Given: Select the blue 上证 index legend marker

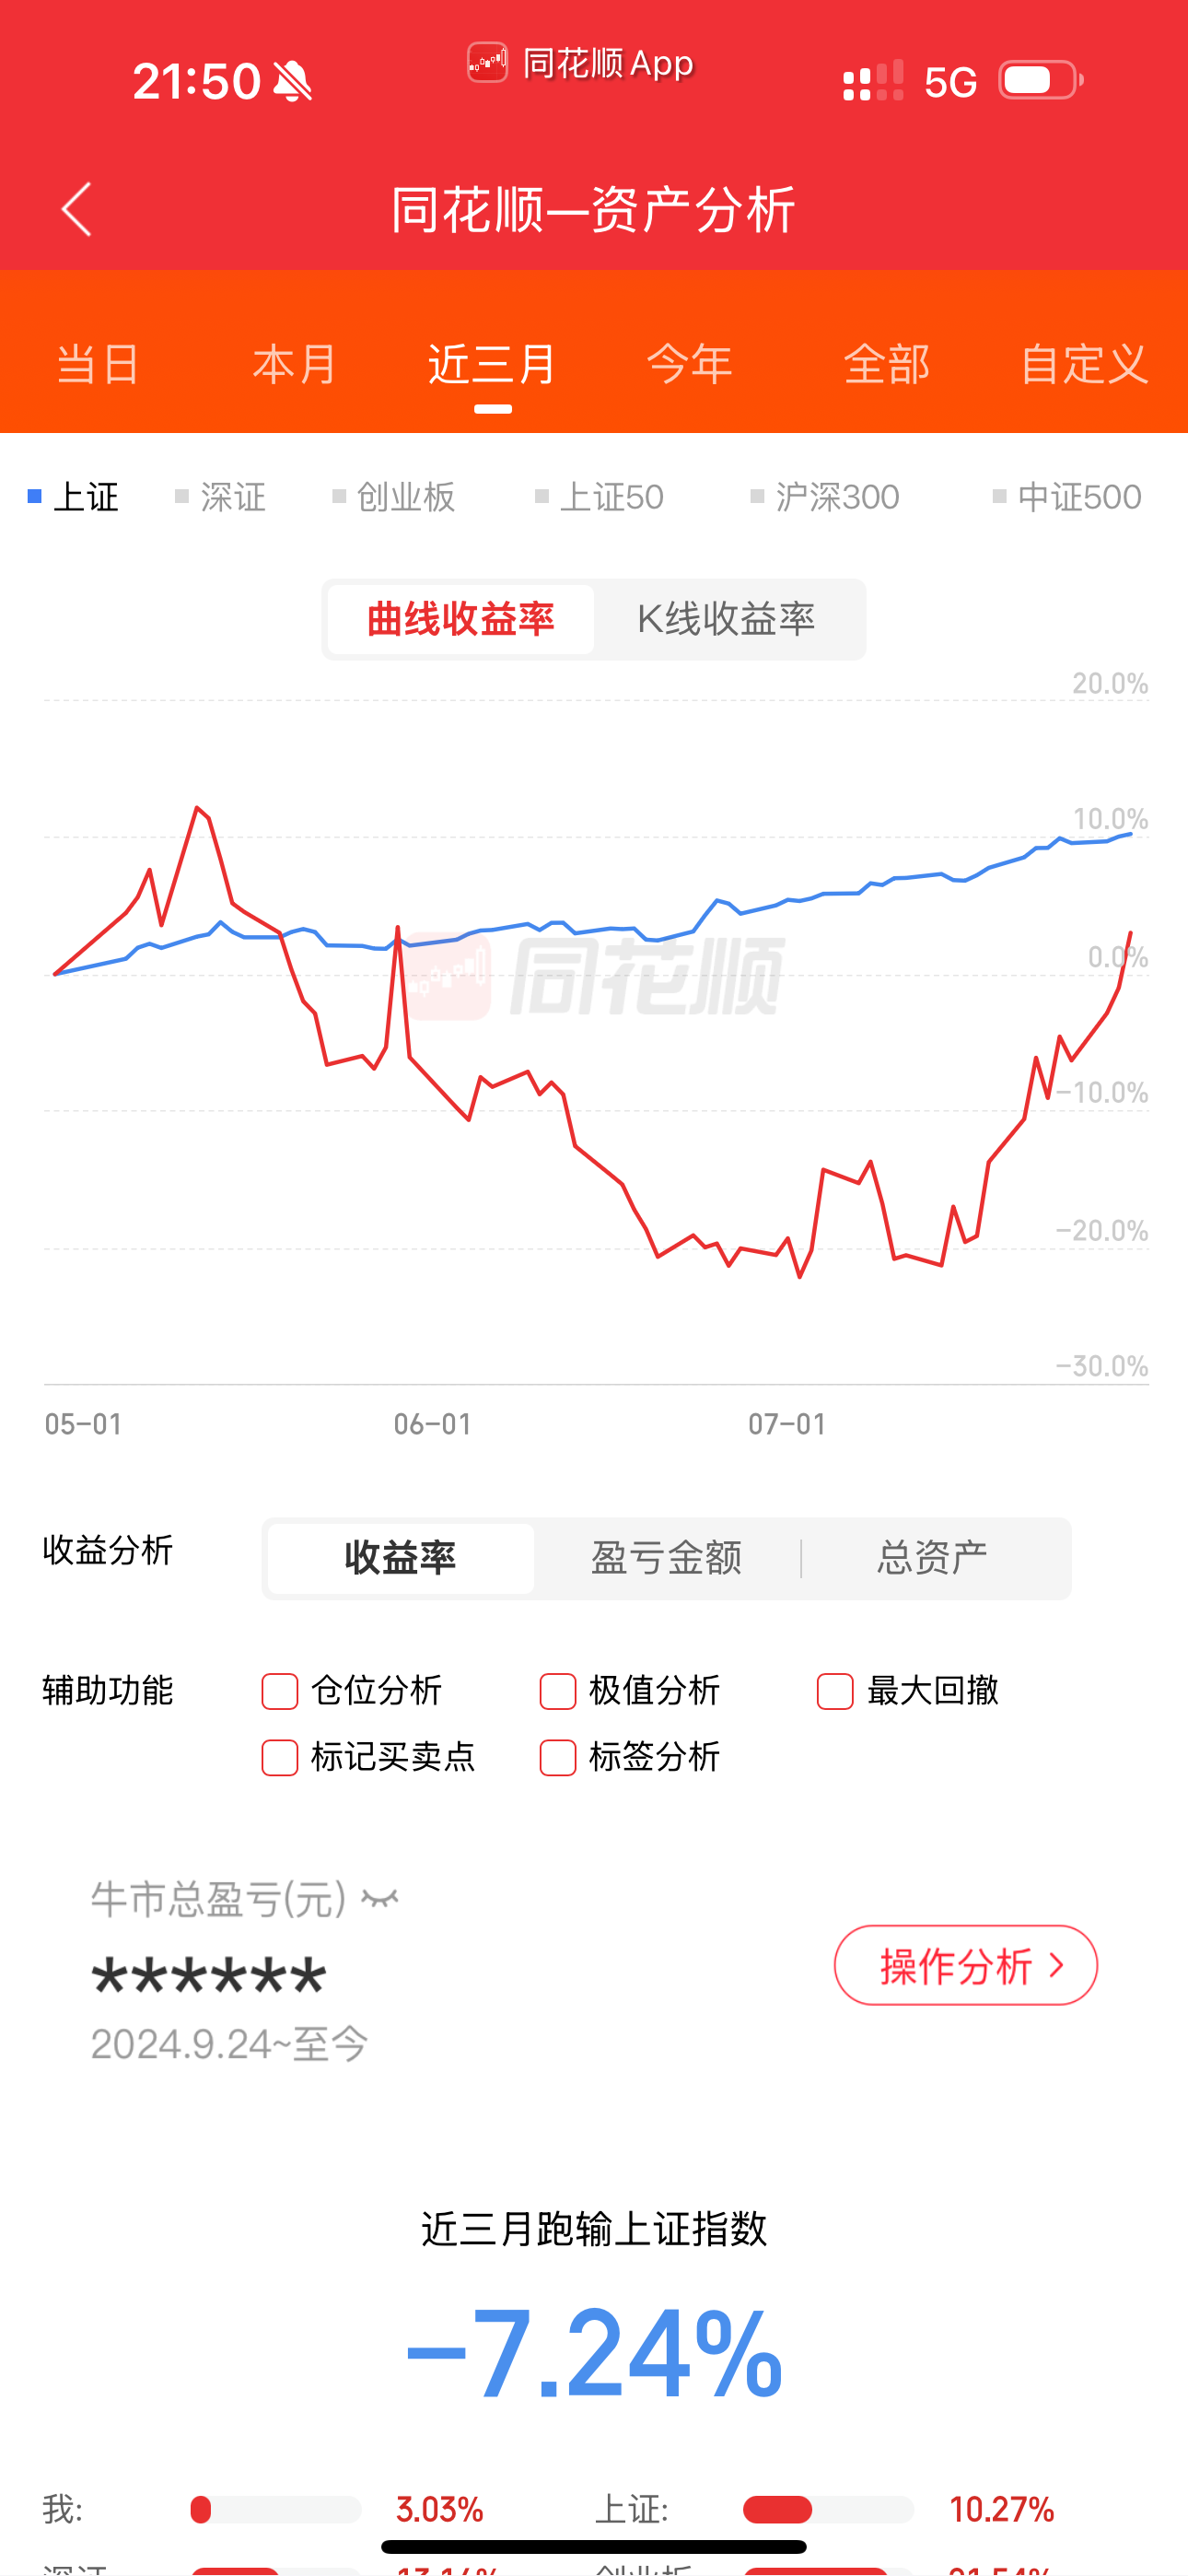Looking at the screenshot, I should (35, 496).
